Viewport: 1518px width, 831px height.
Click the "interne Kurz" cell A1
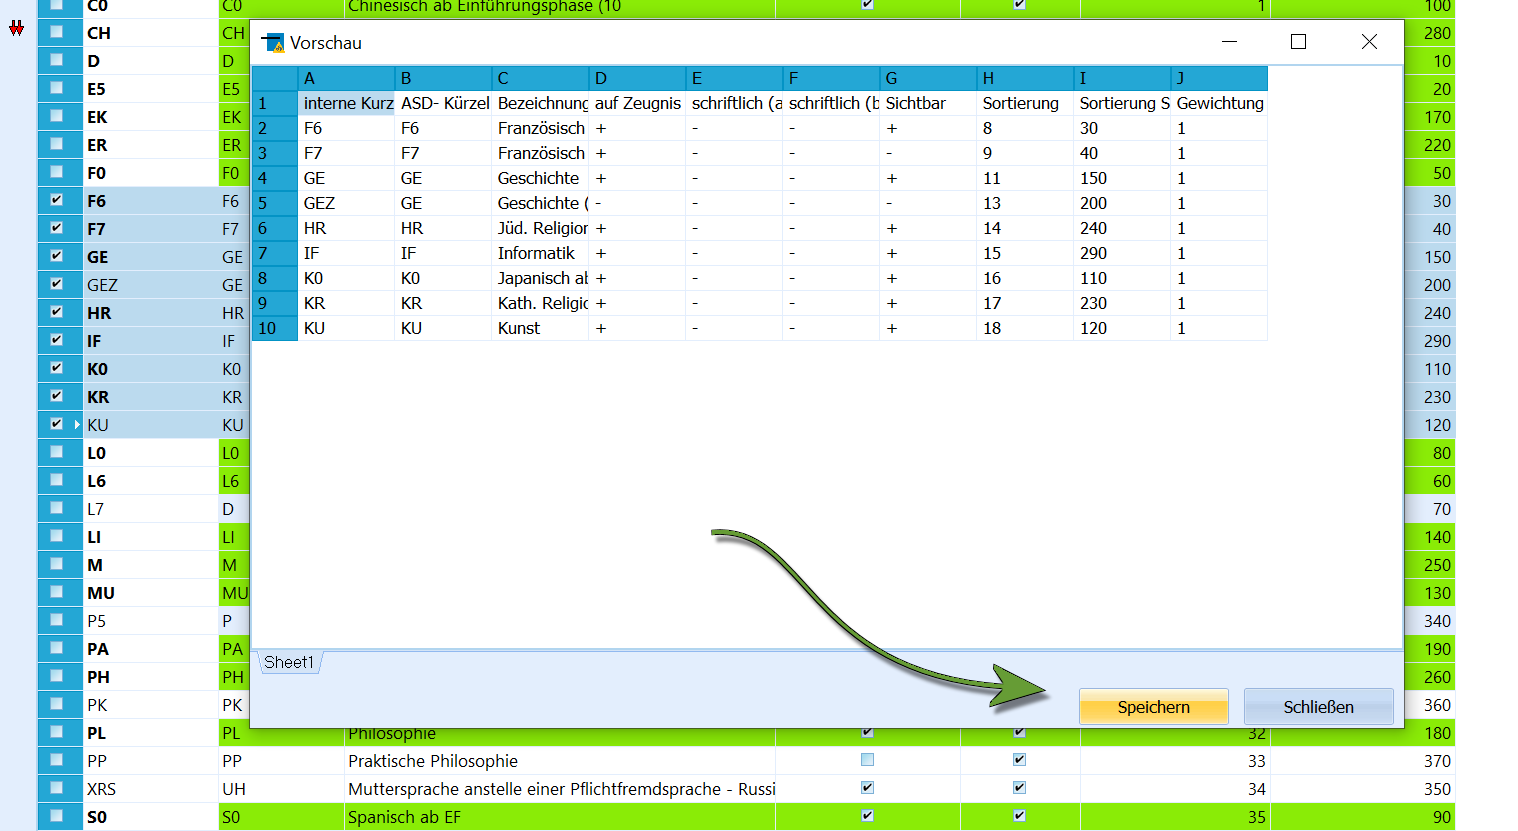(x=346, y=103)
